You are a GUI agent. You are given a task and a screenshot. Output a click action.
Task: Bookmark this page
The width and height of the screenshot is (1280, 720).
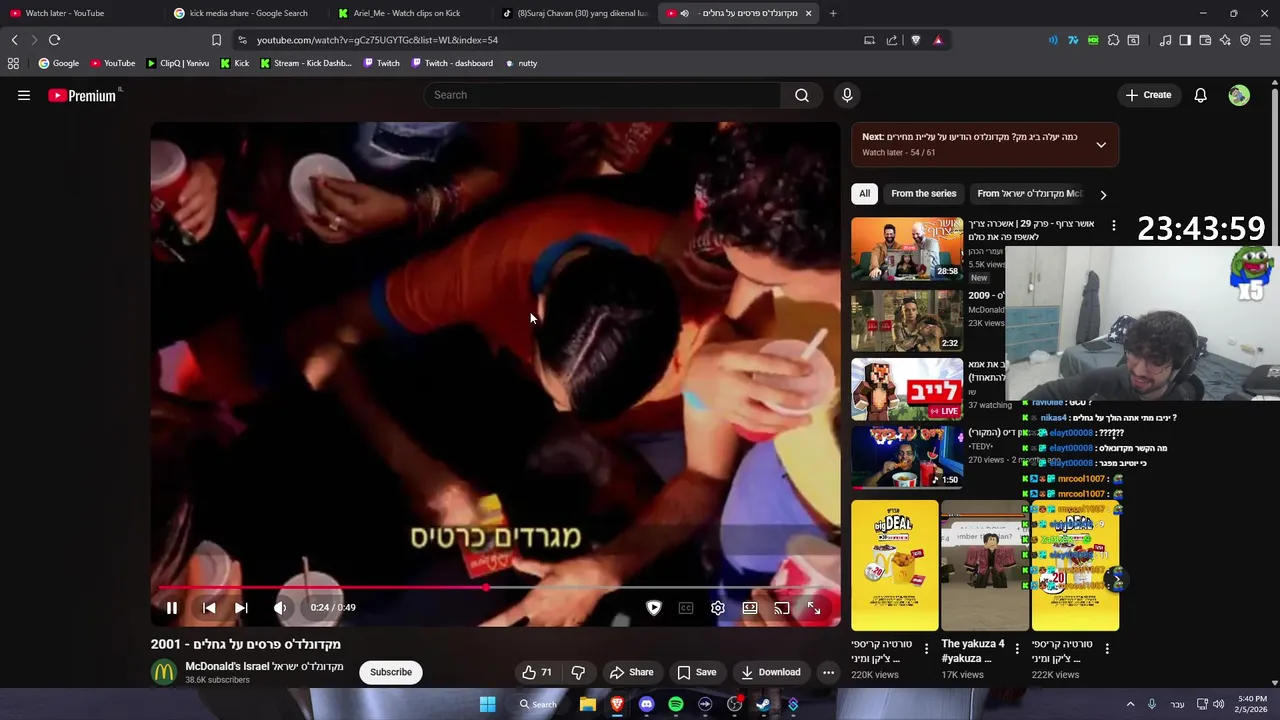[x=216, y=40]
